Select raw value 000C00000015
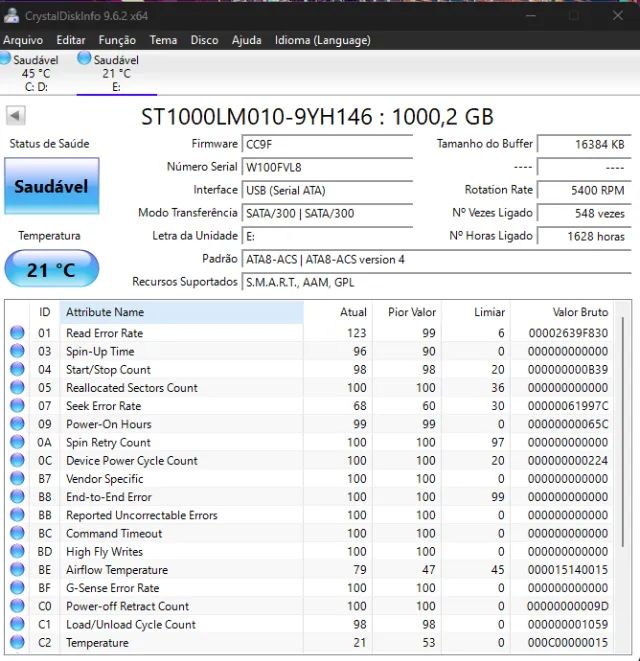 568,642
